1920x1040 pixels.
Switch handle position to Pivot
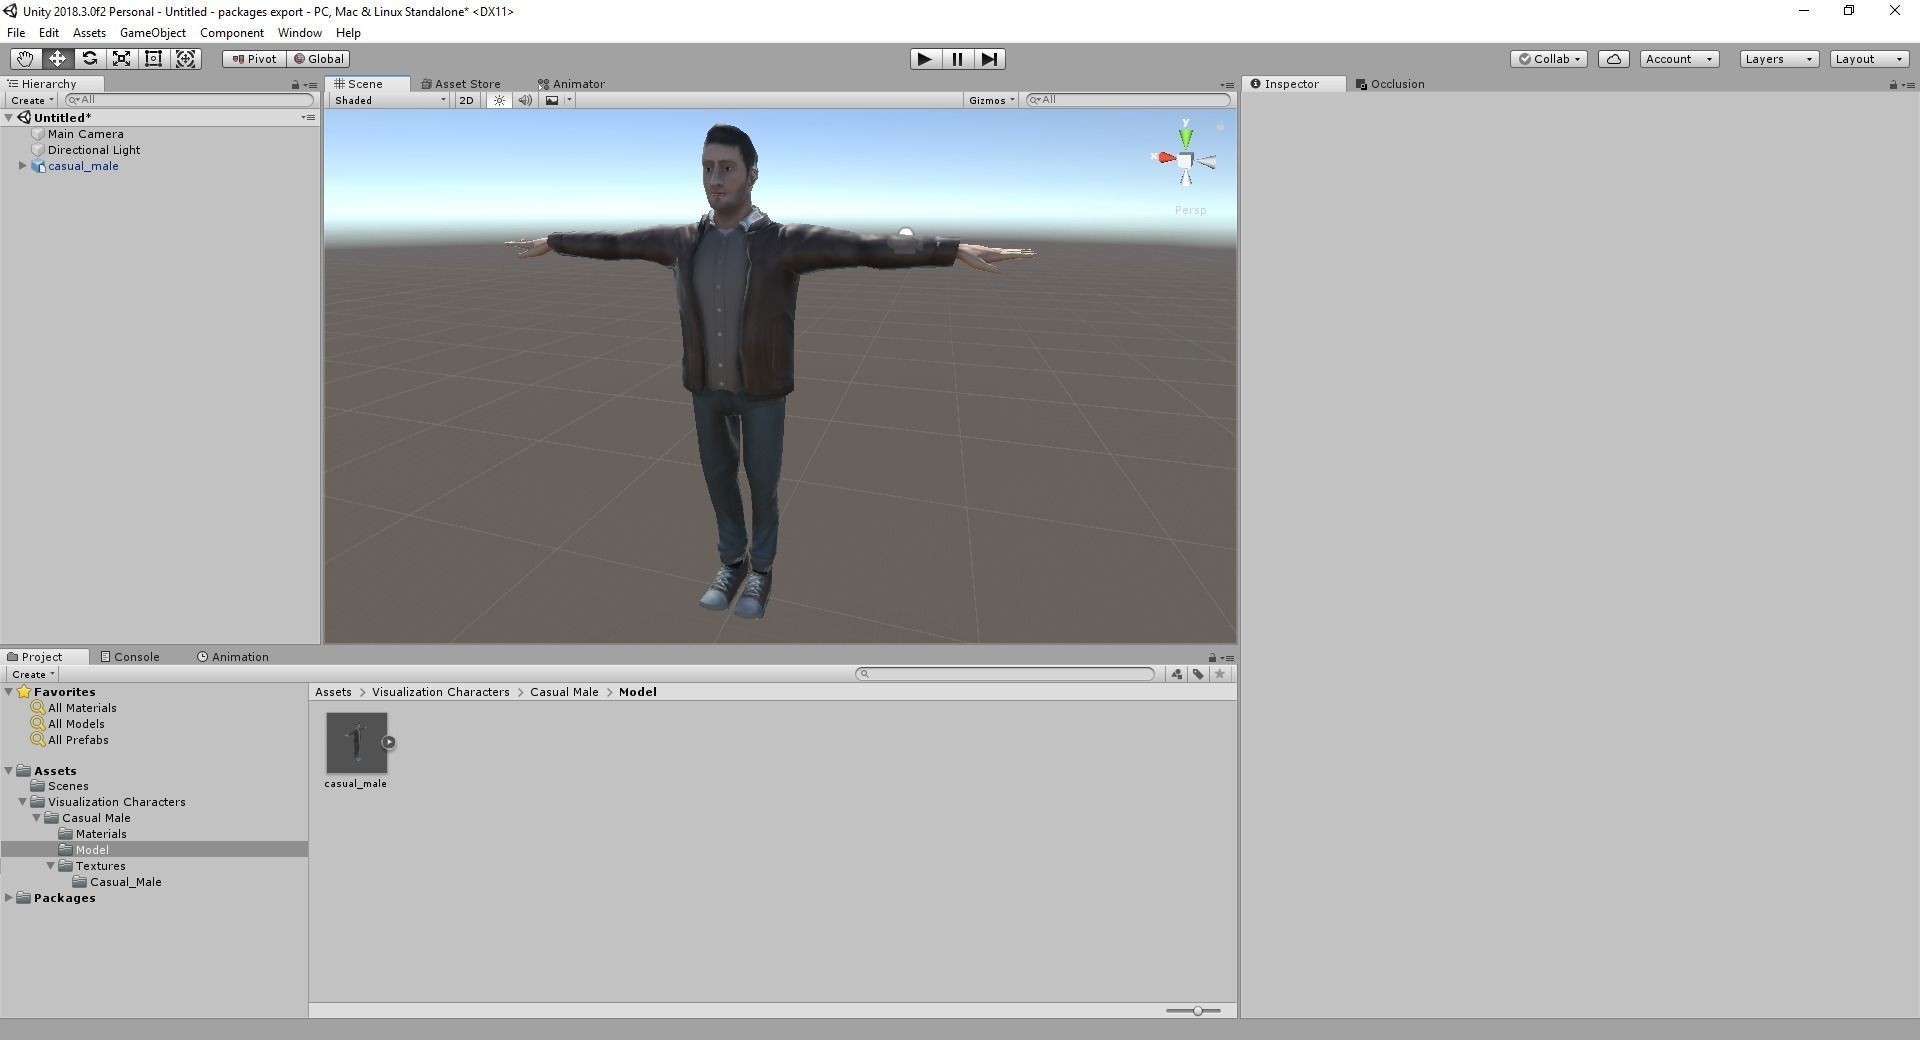pos(254,58)
